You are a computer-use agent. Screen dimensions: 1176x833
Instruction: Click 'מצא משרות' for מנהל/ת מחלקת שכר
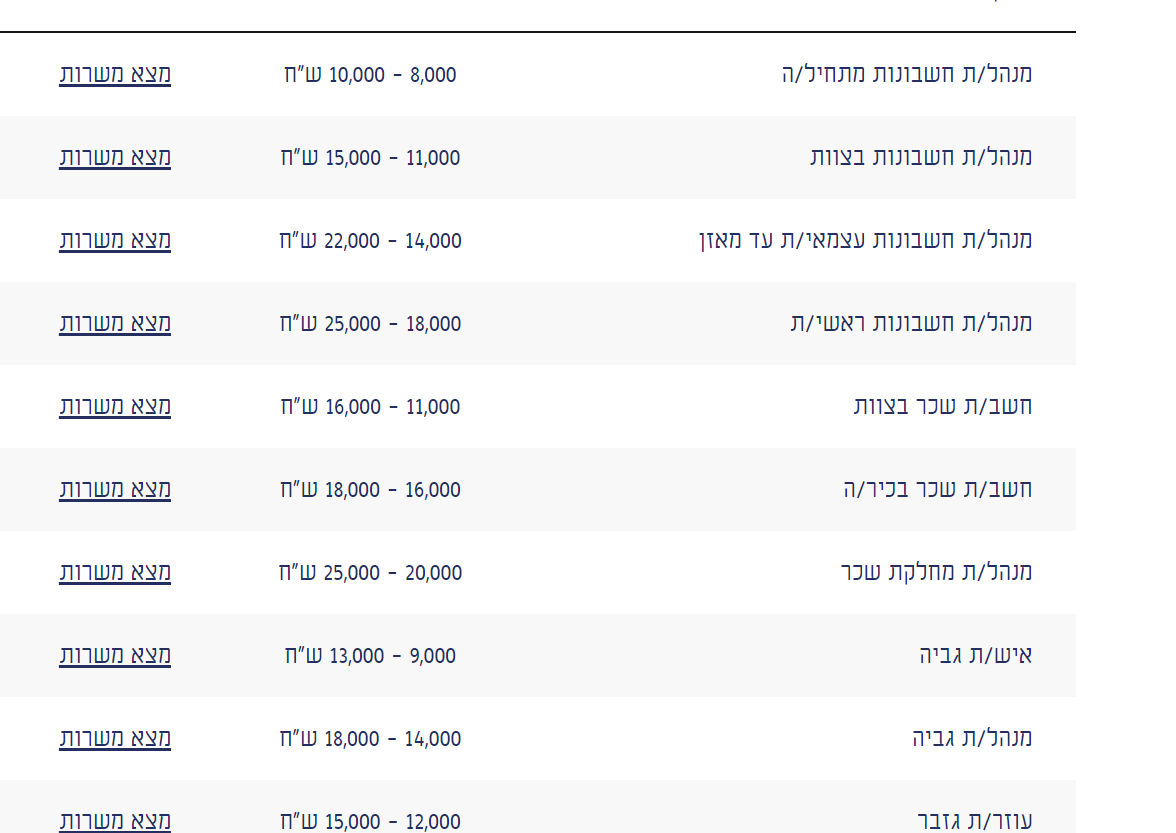tap(115, 572)
